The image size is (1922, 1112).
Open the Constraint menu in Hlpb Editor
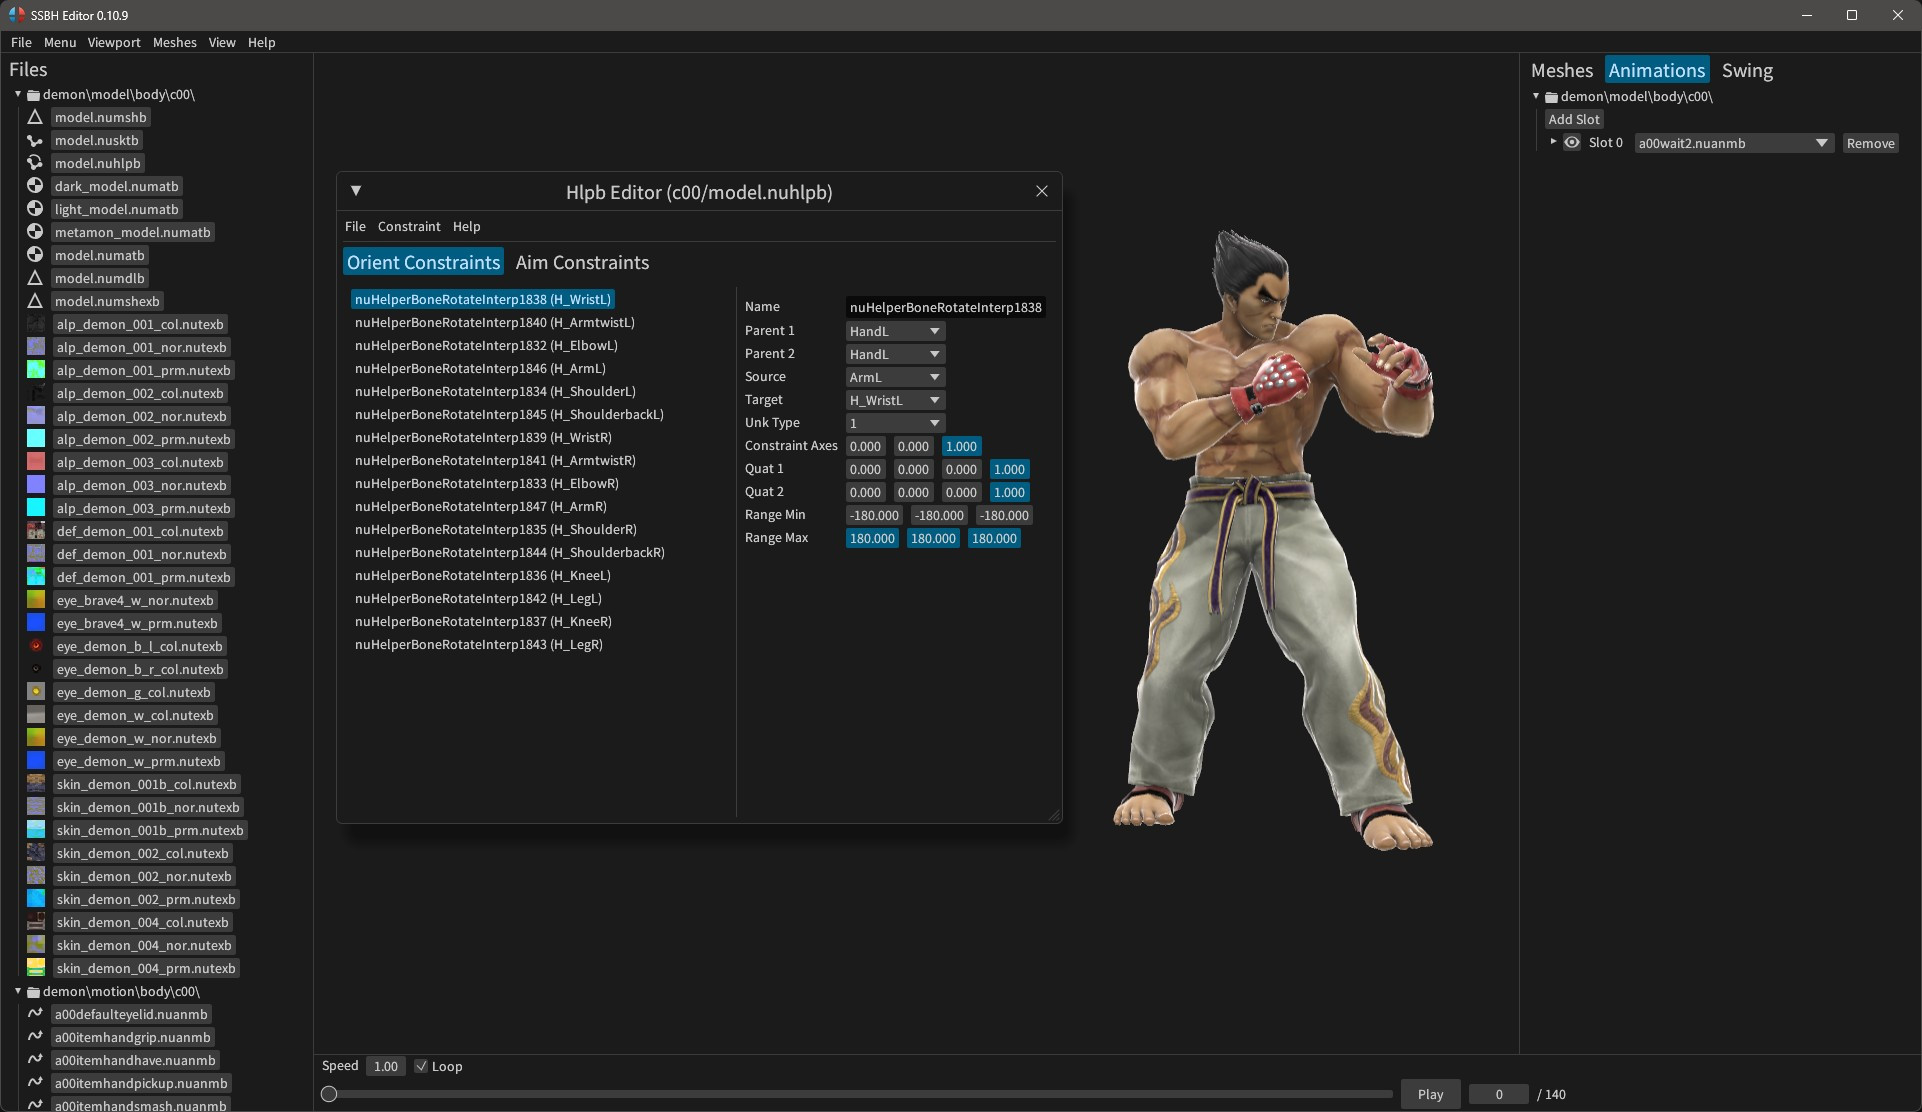click(x=409, y=226)
